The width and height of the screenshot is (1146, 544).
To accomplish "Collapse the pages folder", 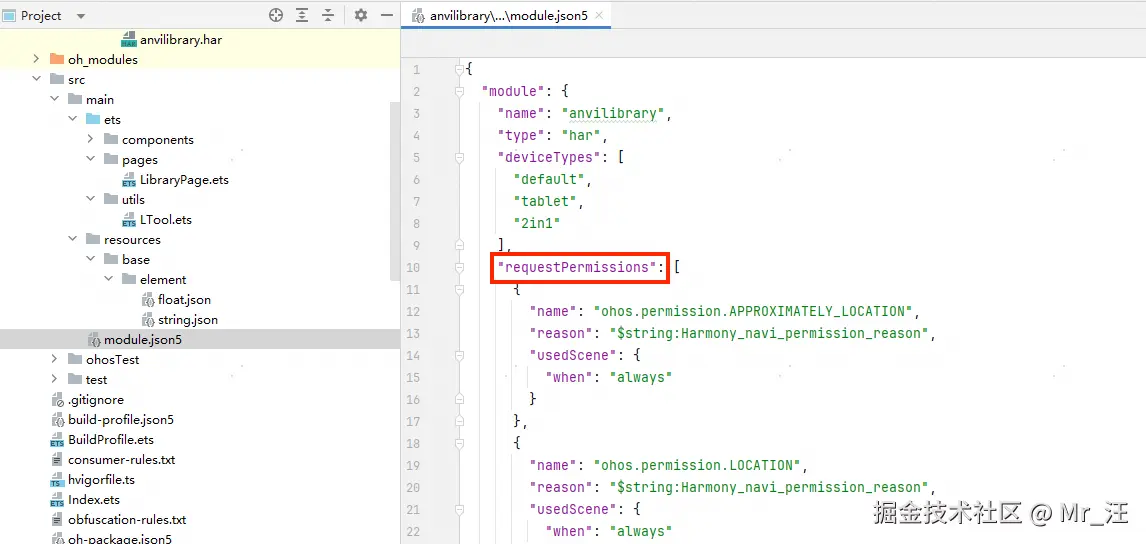I will 91,159.
